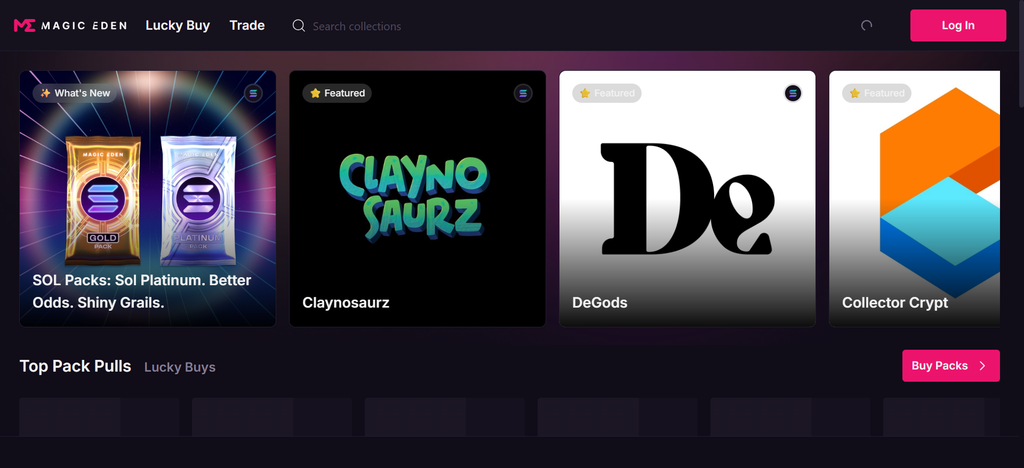Select the Top Pack Pulls tab
The image size is (1024, 468).
pos(75,366)
